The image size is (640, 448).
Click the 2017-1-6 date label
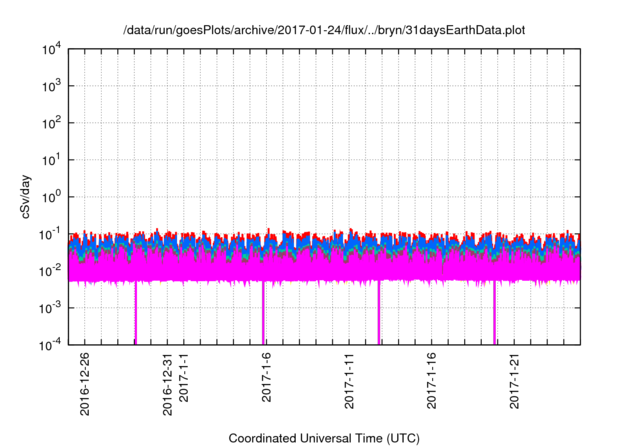[x=266, y=377]
